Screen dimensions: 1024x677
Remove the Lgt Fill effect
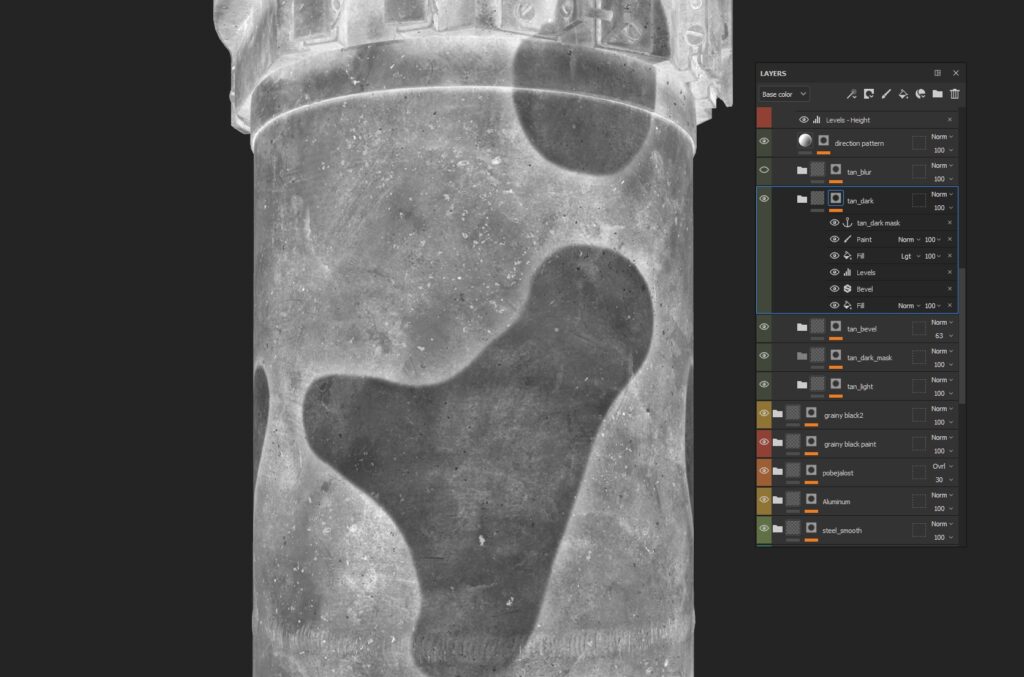click(950, 255)
